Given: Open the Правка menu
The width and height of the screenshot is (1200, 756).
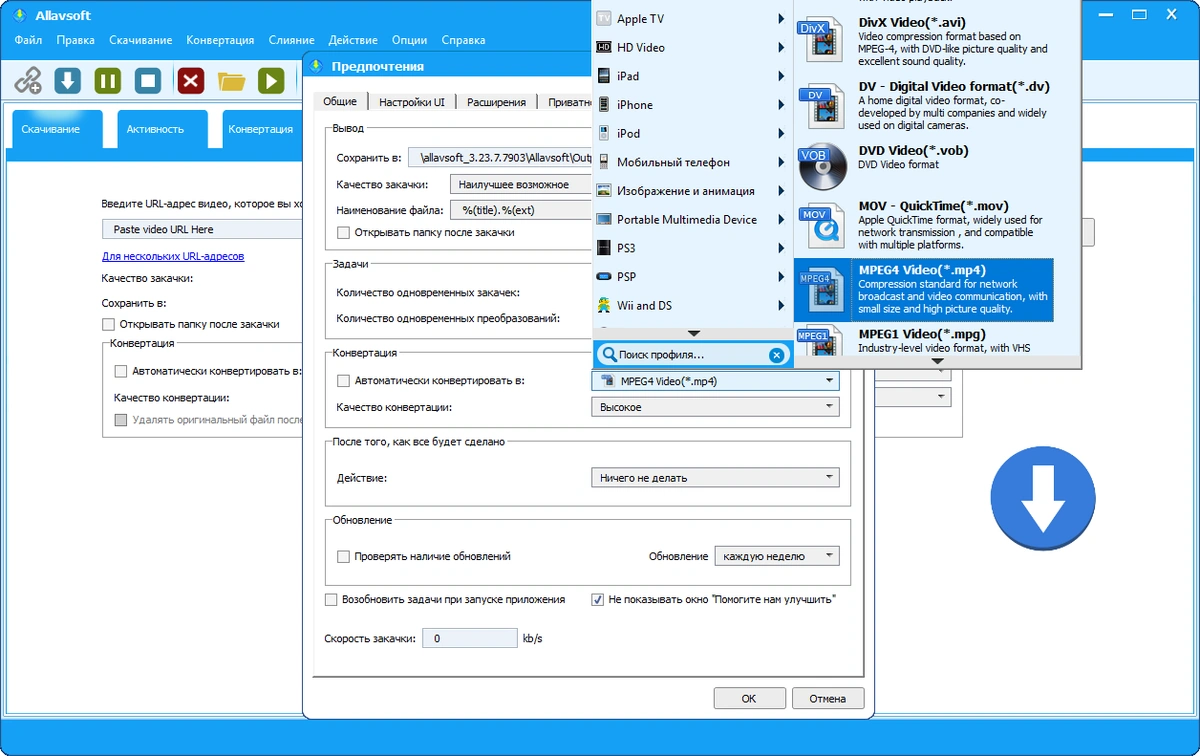Looking at the screenshot, I should pos(76,40).
